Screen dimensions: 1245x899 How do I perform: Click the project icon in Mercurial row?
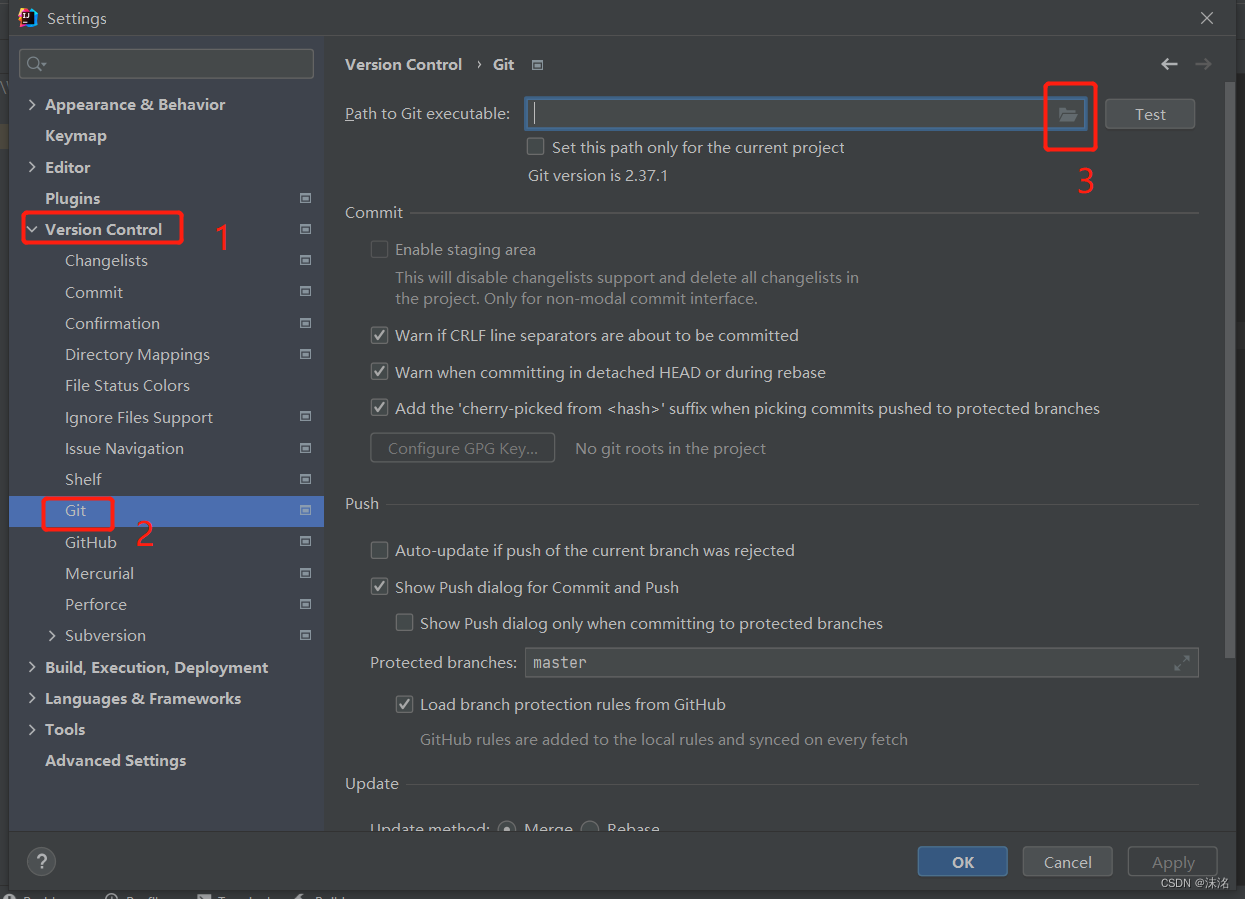coord(305,573)
